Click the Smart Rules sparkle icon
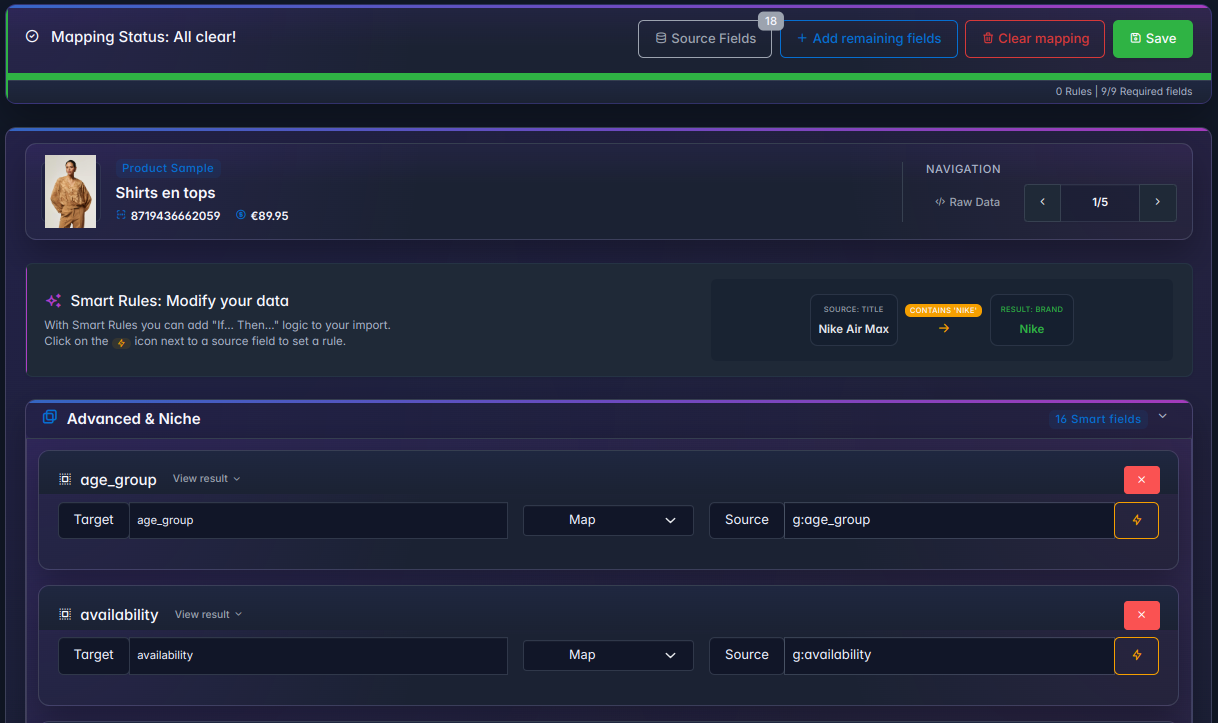Viewport: 1218px width, 723px height. point(54,300)
